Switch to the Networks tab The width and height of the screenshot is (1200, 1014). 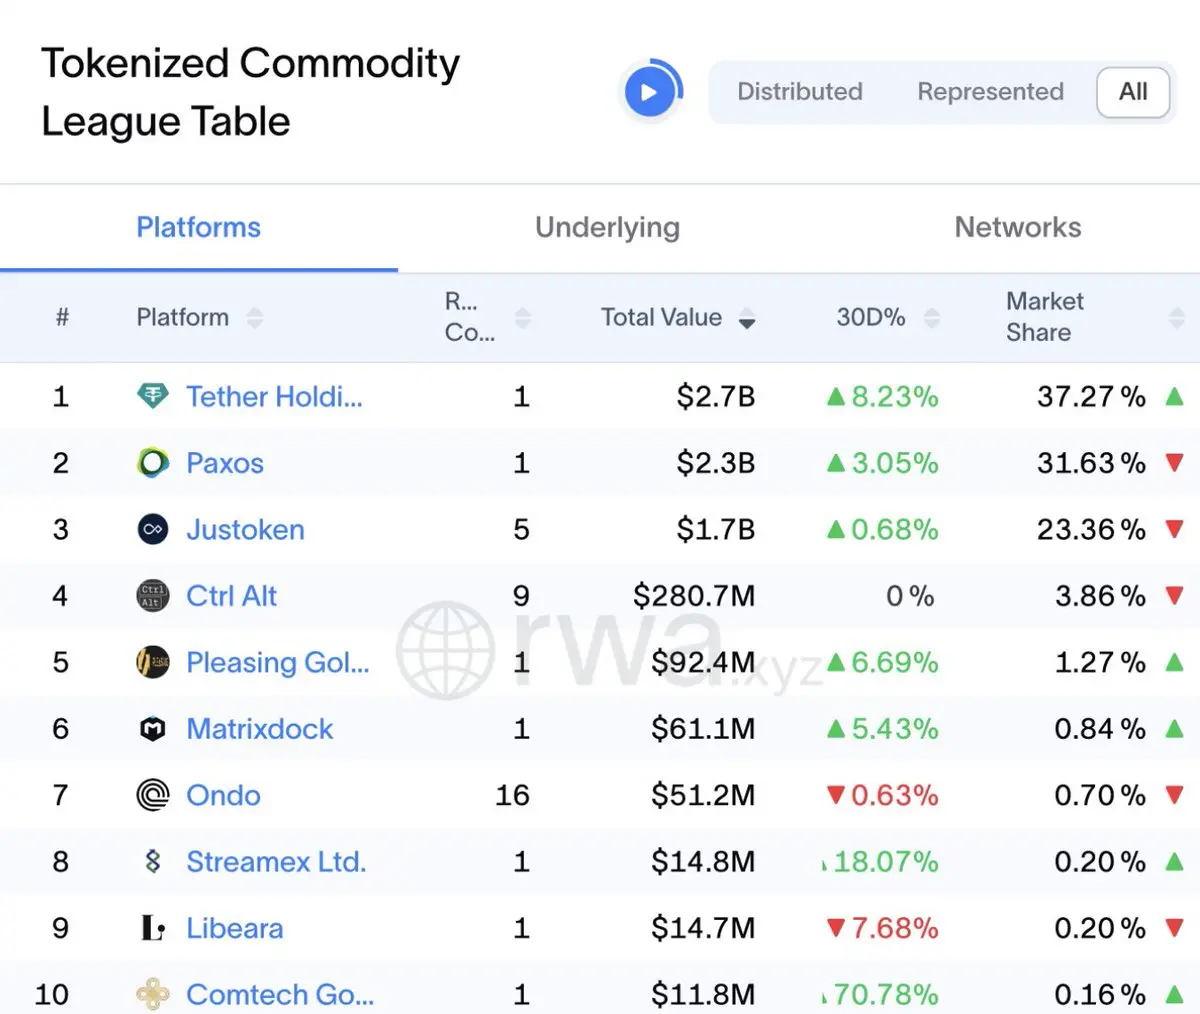tap(1017, 228)
